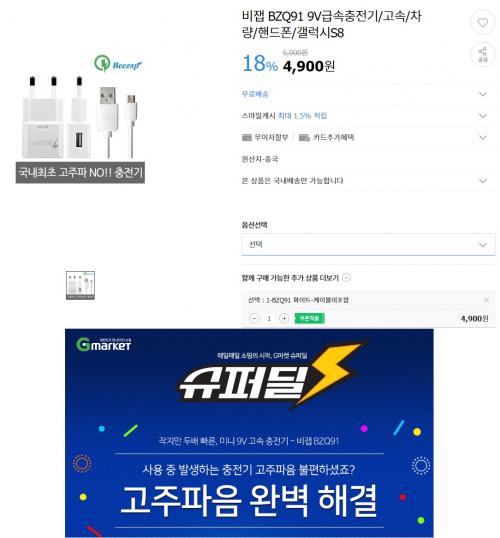Click the card icon next to 무이자할부
Viewport: 500px width, 538px height.
point(247,138)
